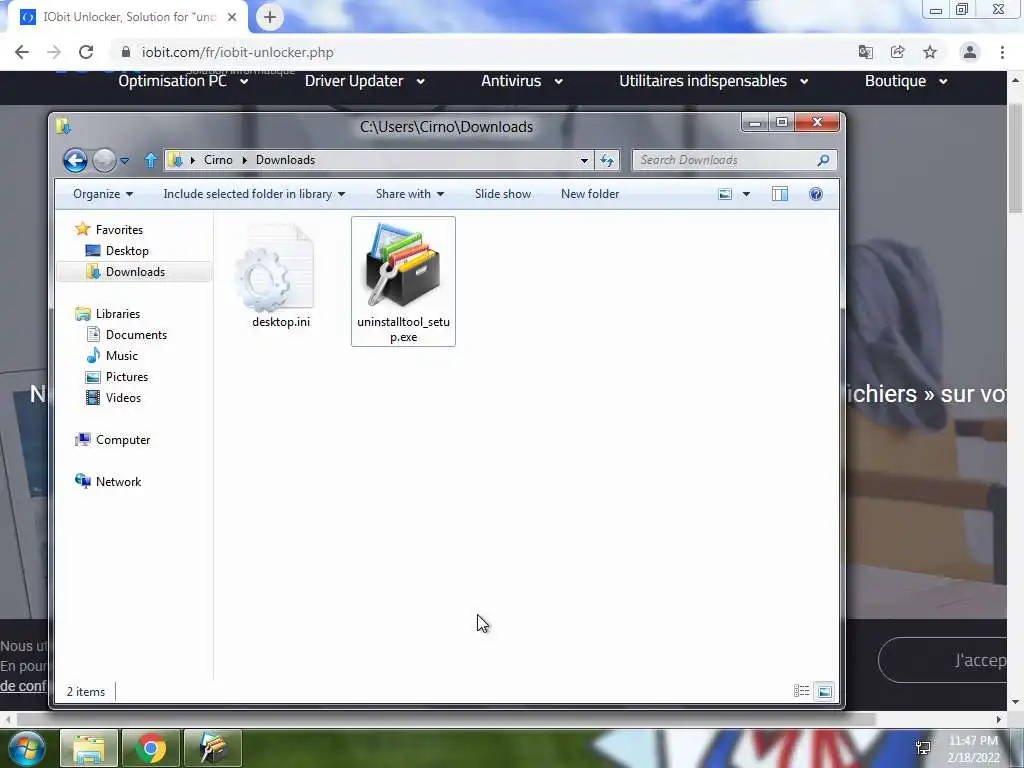This screenshot has height=768, width=1024.
Task: Open Uninstall Tool taskbar icon
Action: pyautogui.click(x=213, y=748)
